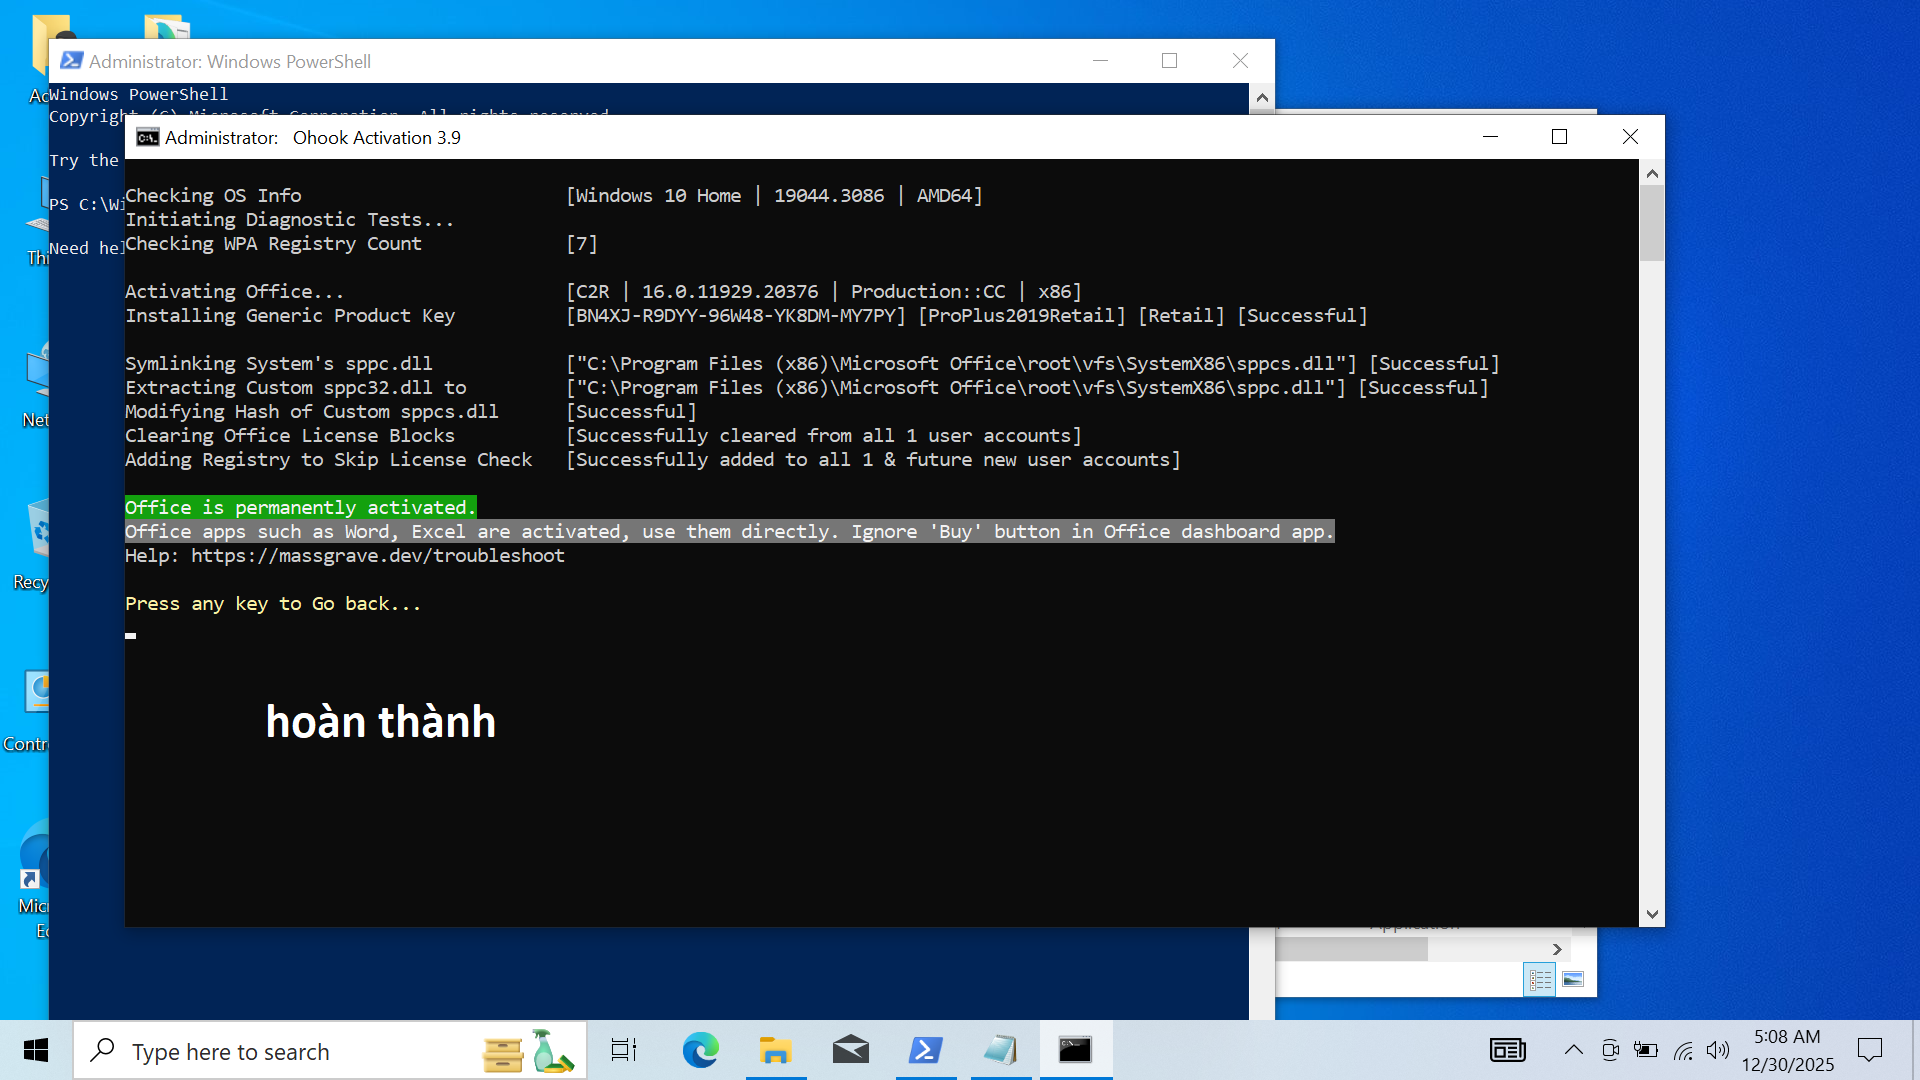1920x1080 pixels.
Task: Open Microsoft Edge from the taskbar
Action: coord(700,1050)
